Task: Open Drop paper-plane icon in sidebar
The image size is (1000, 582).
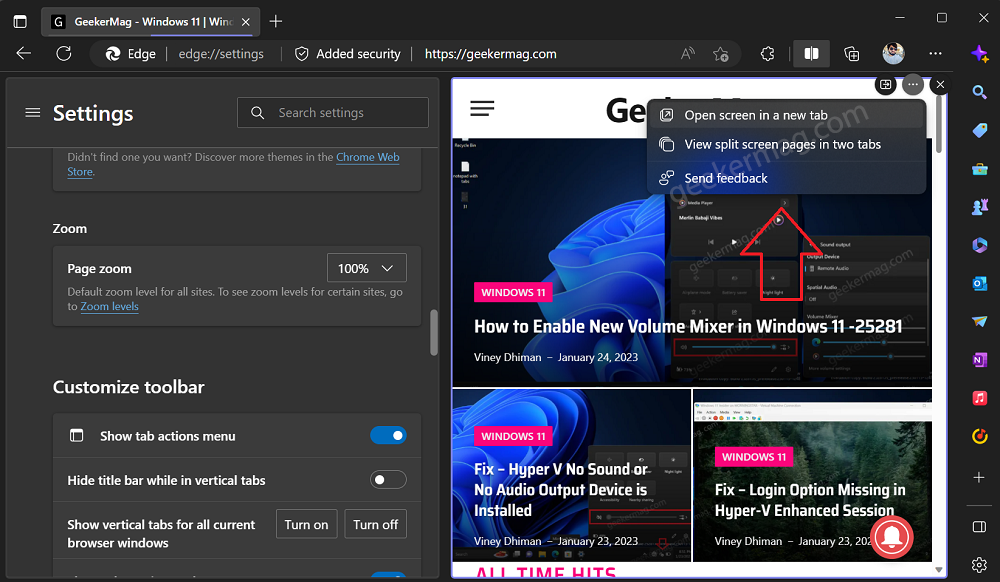Action: pos(980,321)
